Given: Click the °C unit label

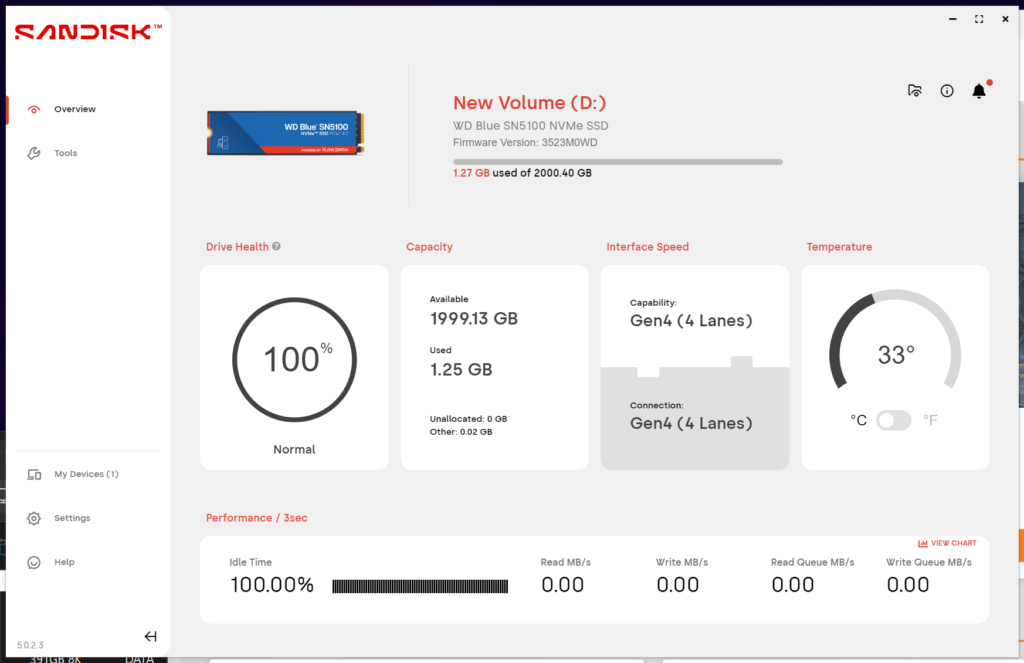Looking at the screenshot, I should click(x=858, y=420).
